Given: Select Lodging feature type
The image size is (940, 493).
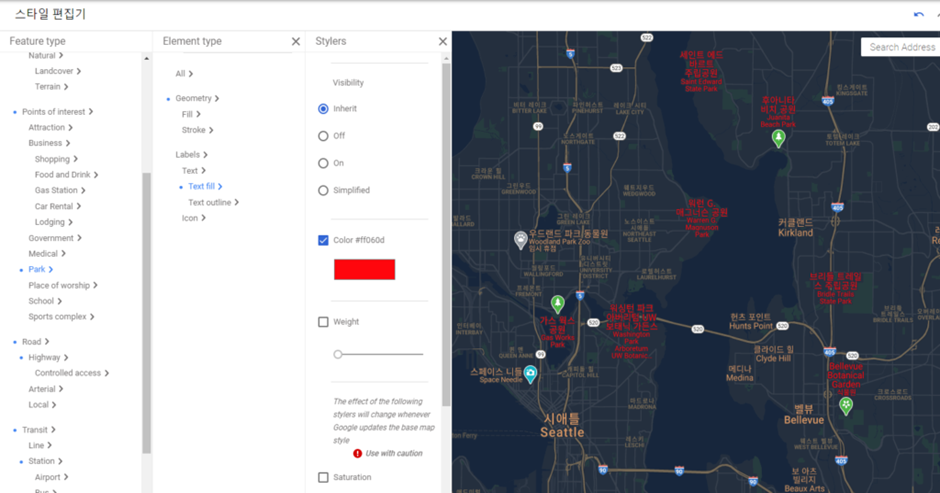Looking at the screenshot, I should pyautogui.click(x=53, y=222).
